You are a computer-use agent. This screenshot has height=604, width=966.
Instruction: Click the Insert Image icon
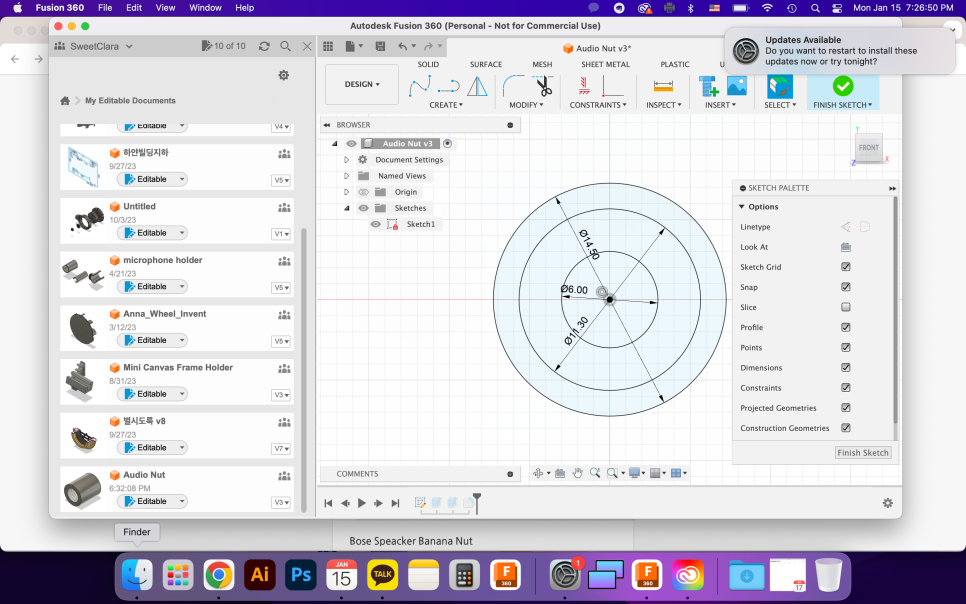click(737, 86)
